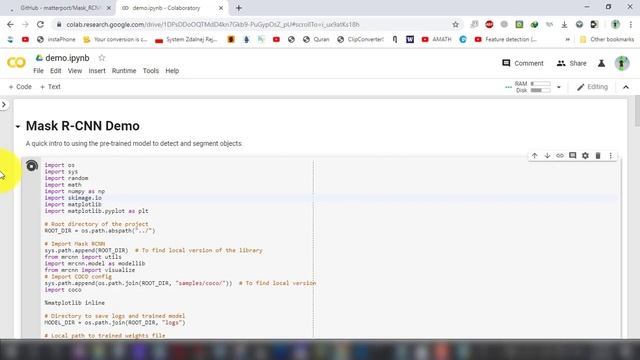Click the Colab CO logo

pyautogui.click(x=16, y=62)
